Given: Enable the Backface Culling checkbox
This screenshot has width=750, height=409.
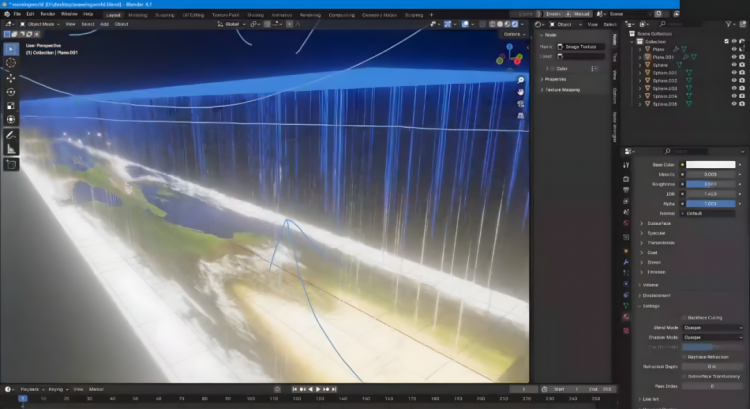Looking at the screenshot, I should [684, 318].
